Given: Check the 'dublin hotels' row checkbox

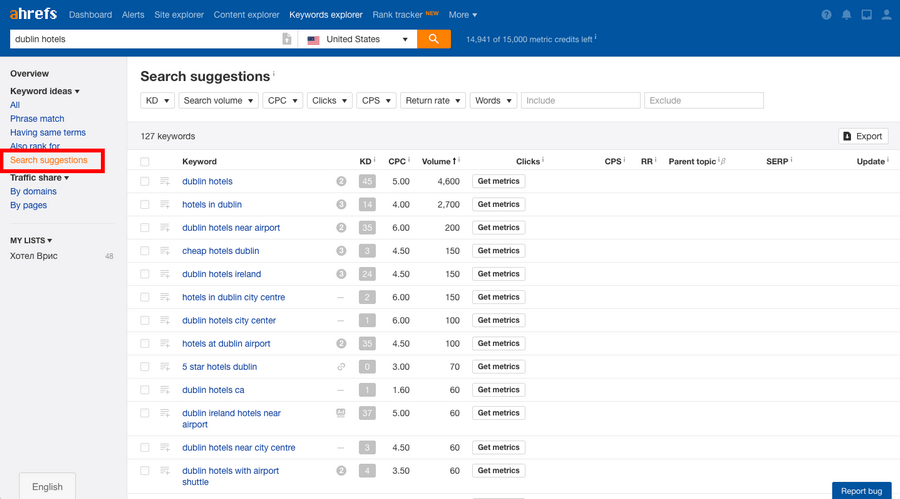Looking at the screenshot, I should point(145,181).
